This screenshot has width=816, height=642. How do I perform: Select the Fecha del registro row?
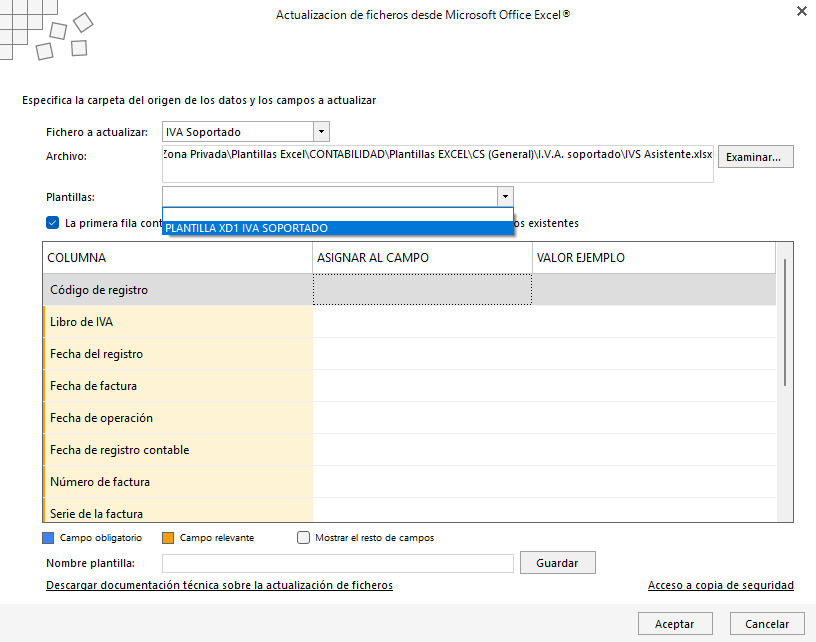[409, 354]
